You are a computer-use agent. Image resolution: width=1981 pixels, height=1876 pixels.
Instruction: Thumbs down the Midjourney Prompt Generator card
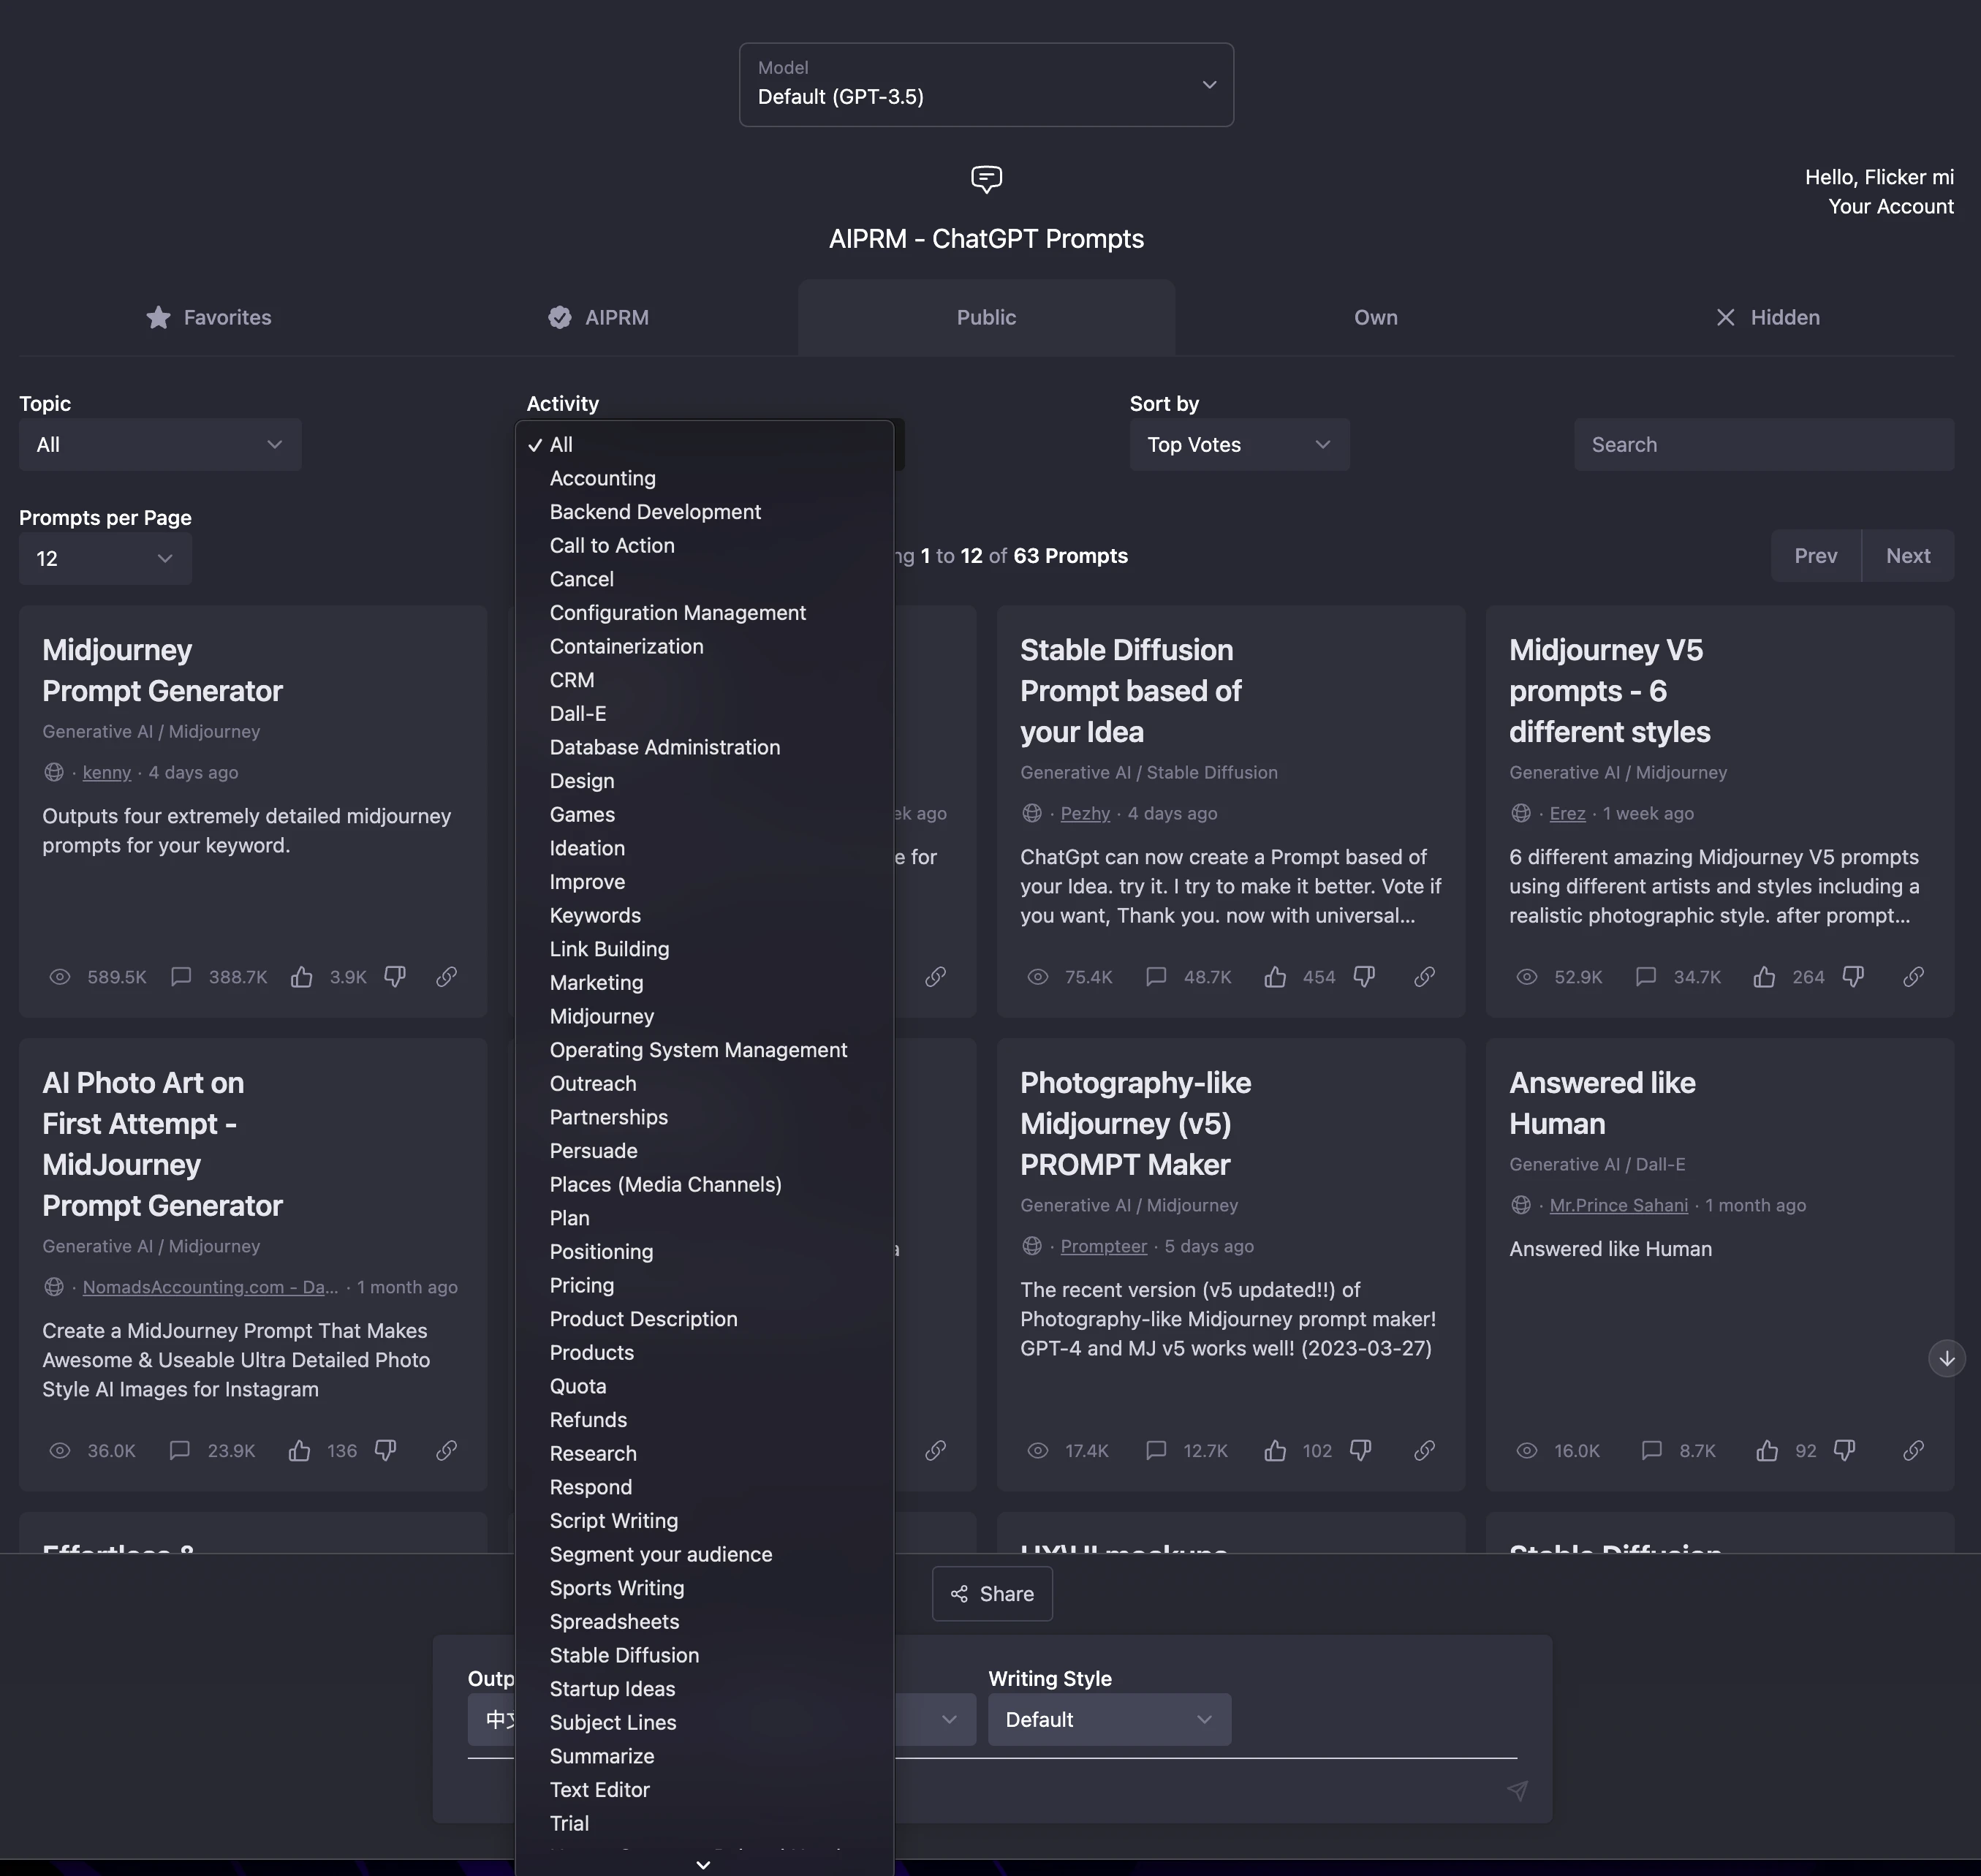point(395,977)
